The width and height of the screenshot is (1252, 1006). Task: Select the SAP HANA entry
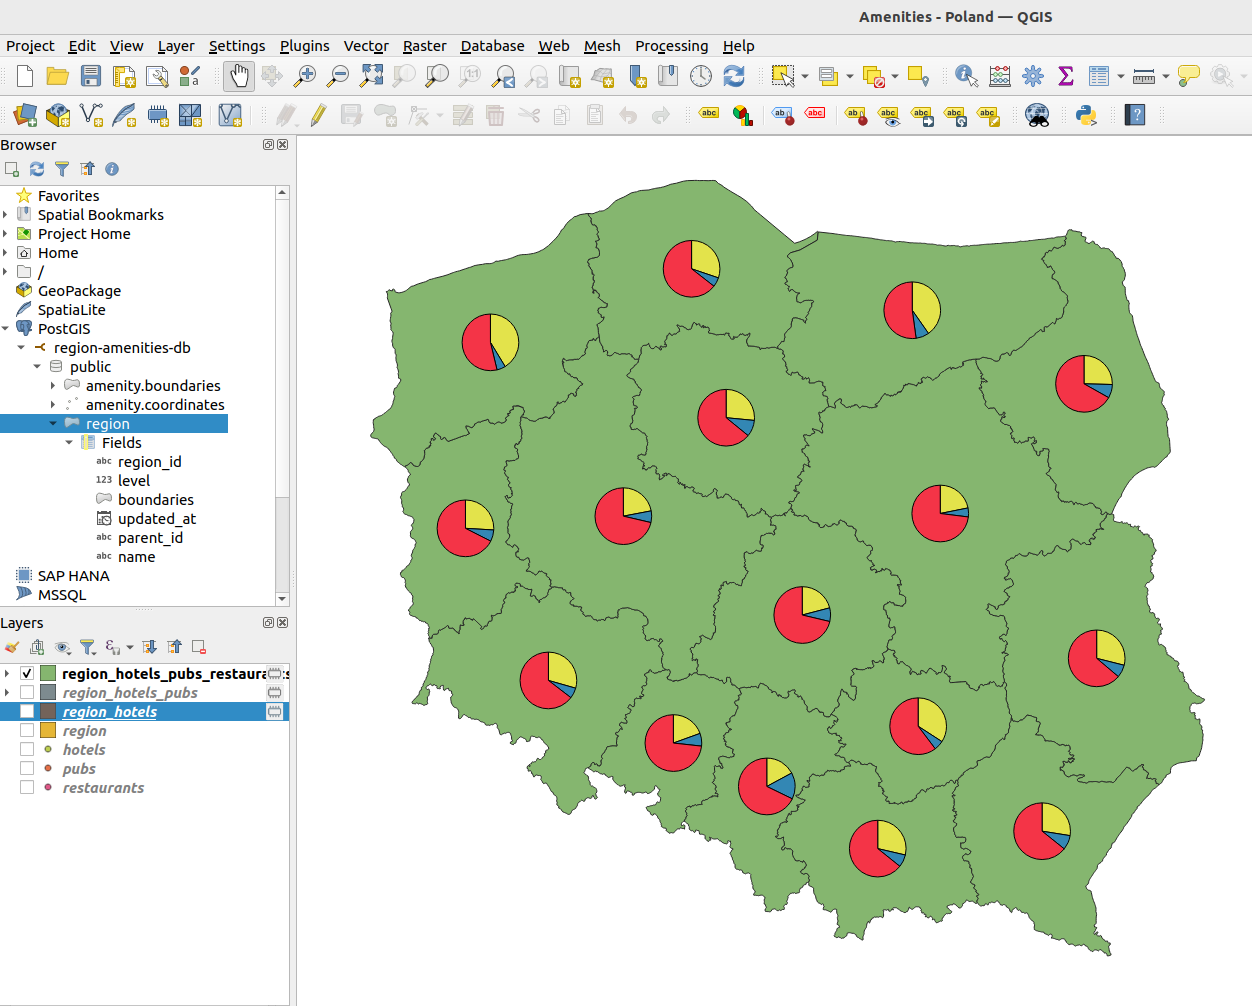pos(73,576)
